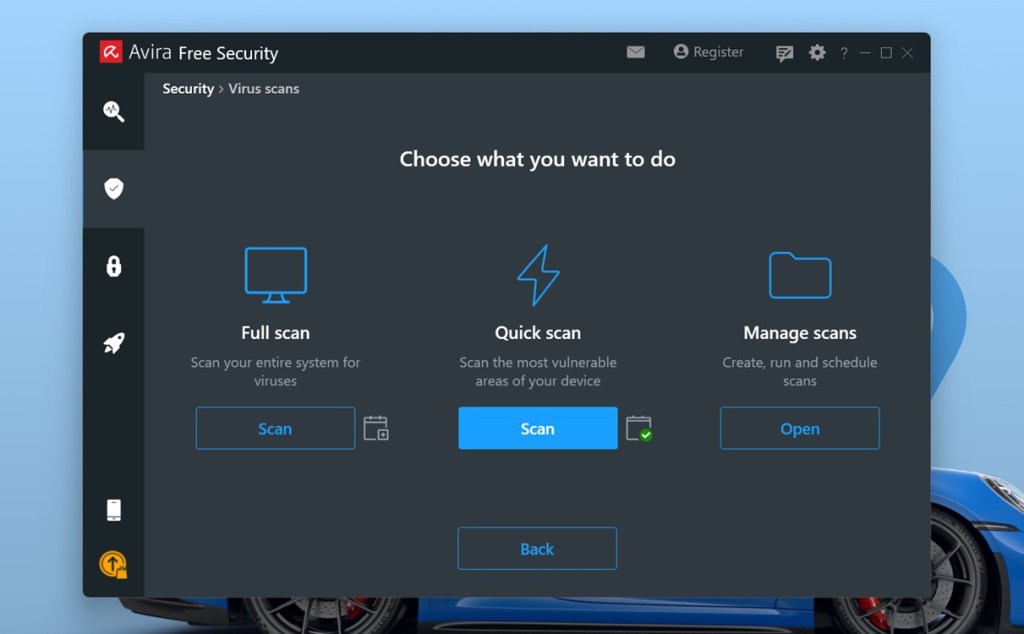Minimize the Avira window
Image resolution: width=1024 pixels, height=634 pixels.
pos(865,53)
